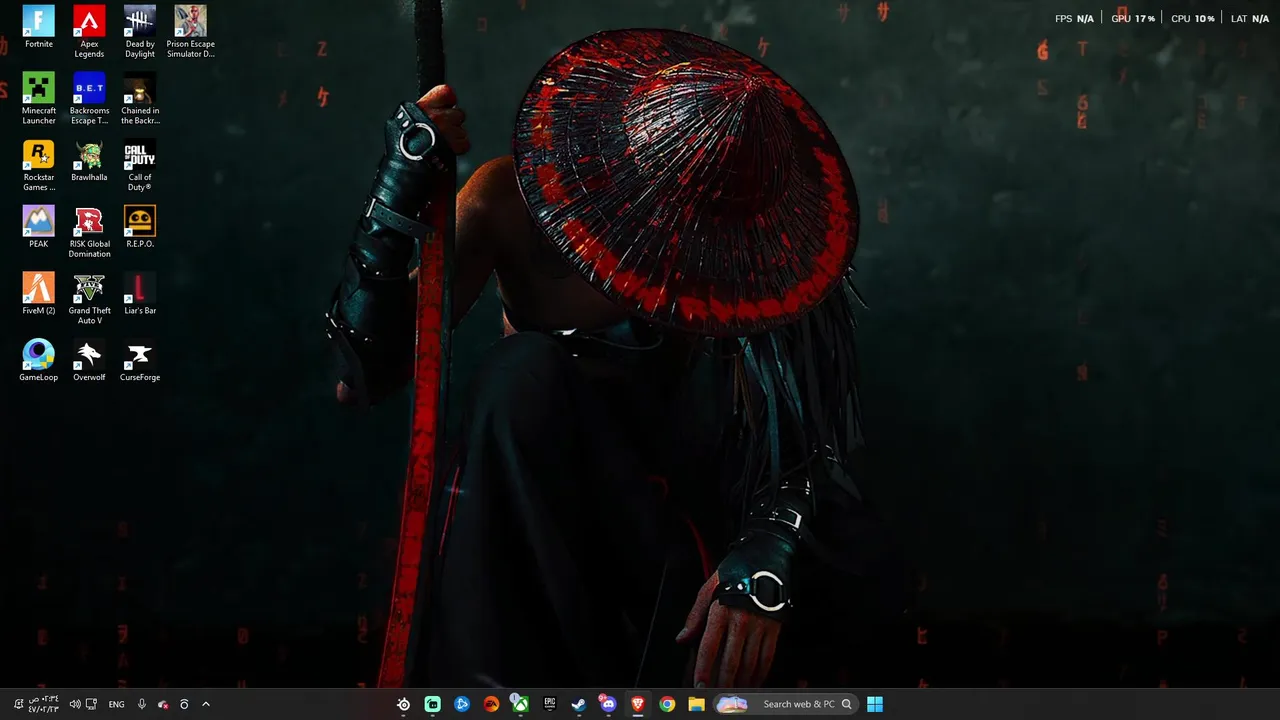Open the speaker volume control
The height and width of the screenshot is (720, 1280).
75,704
